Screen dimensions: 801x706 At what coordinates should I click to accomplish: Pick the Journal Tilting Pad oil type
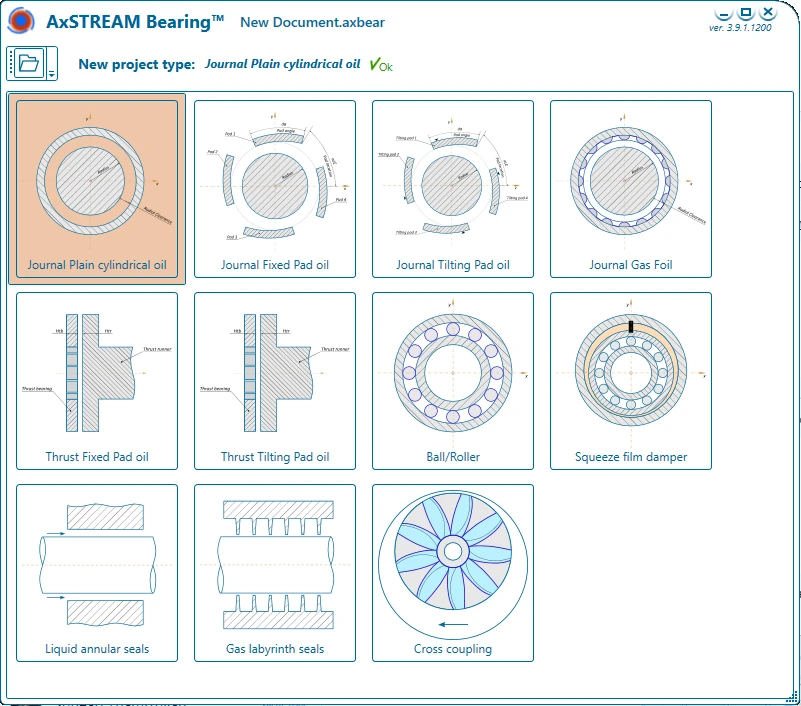(x=453, y=189)
